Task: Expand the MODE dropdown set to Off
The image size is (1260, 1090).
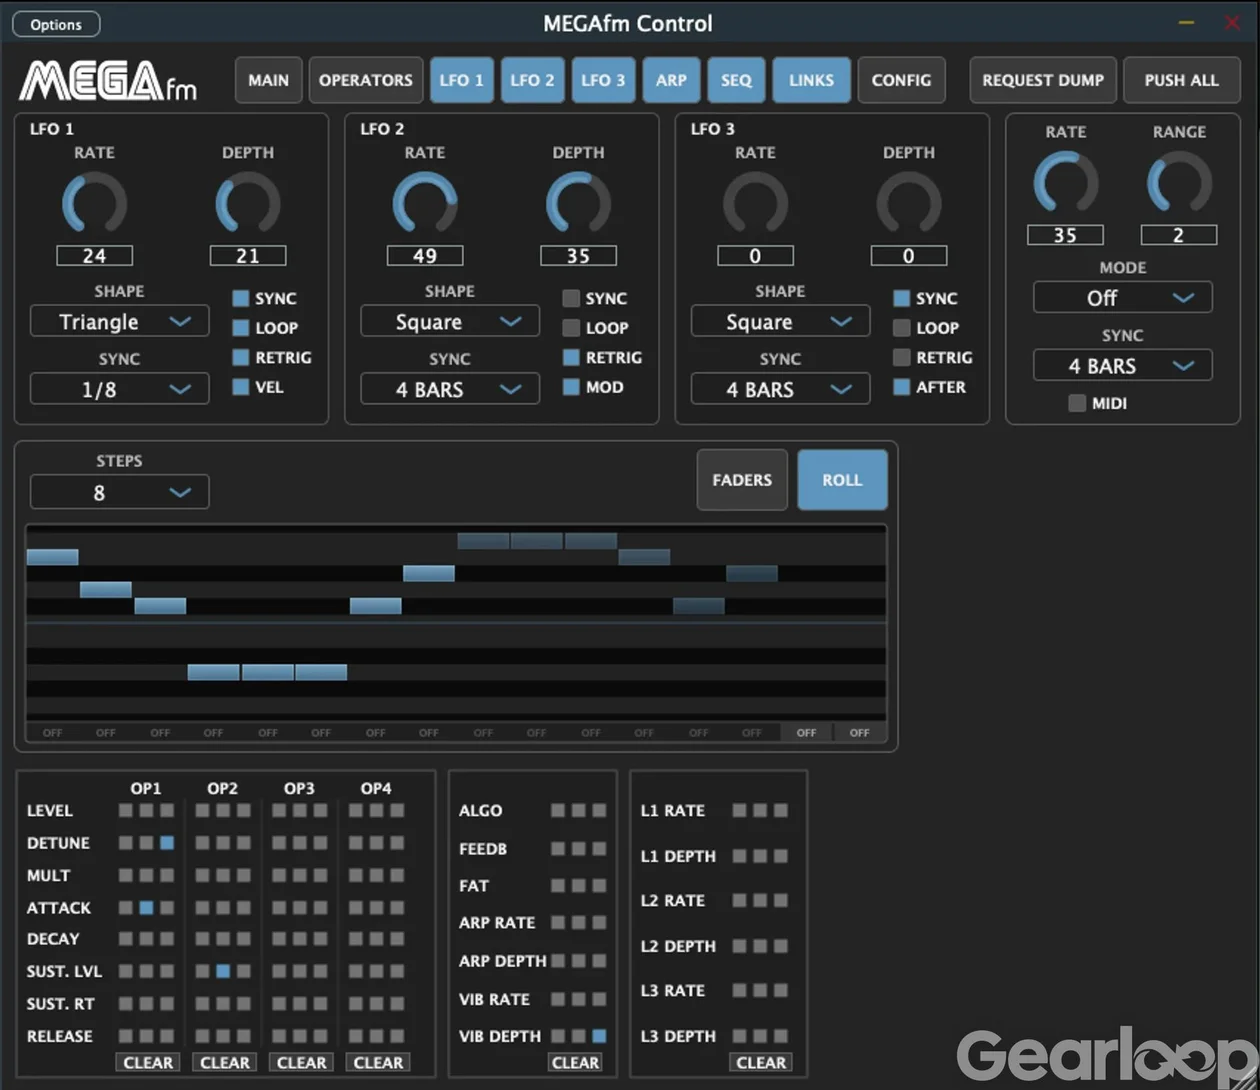Action: [x=1123, y=298]
